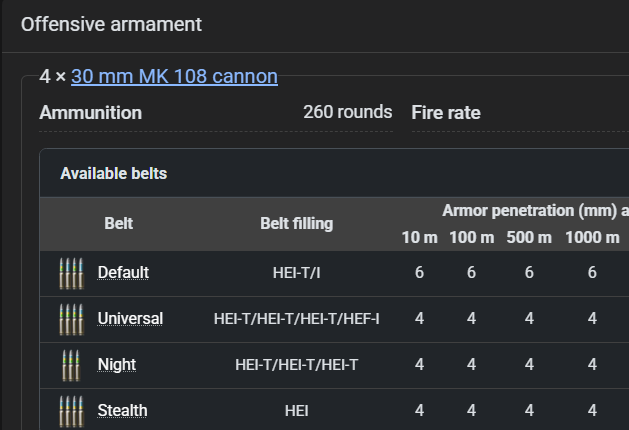
Task: Click the 260 rounds ammunition value
Action: coord(348,112)
